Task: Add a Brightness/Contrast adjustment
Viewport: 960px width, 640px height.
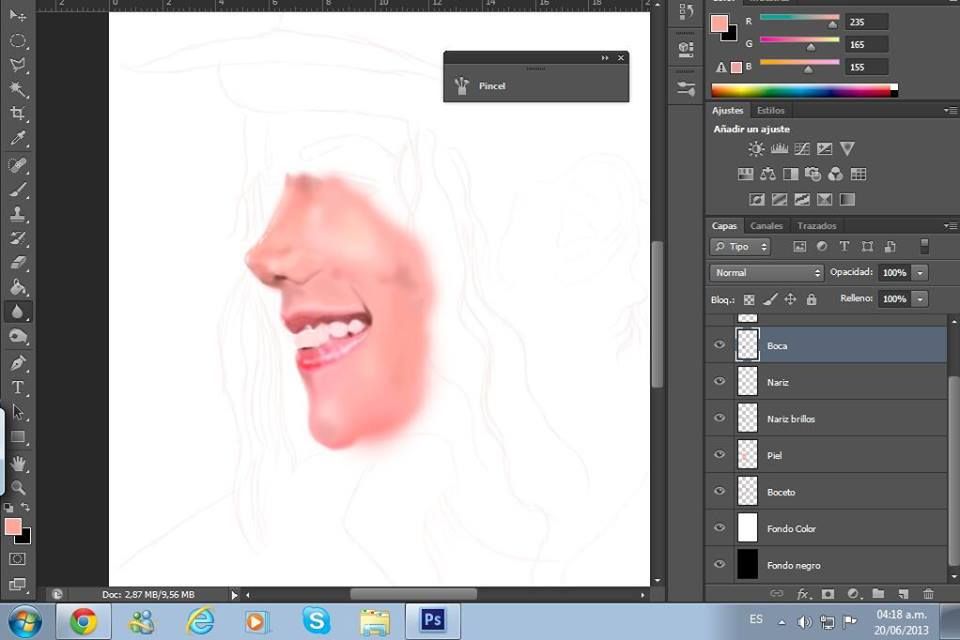Action: 756,149
